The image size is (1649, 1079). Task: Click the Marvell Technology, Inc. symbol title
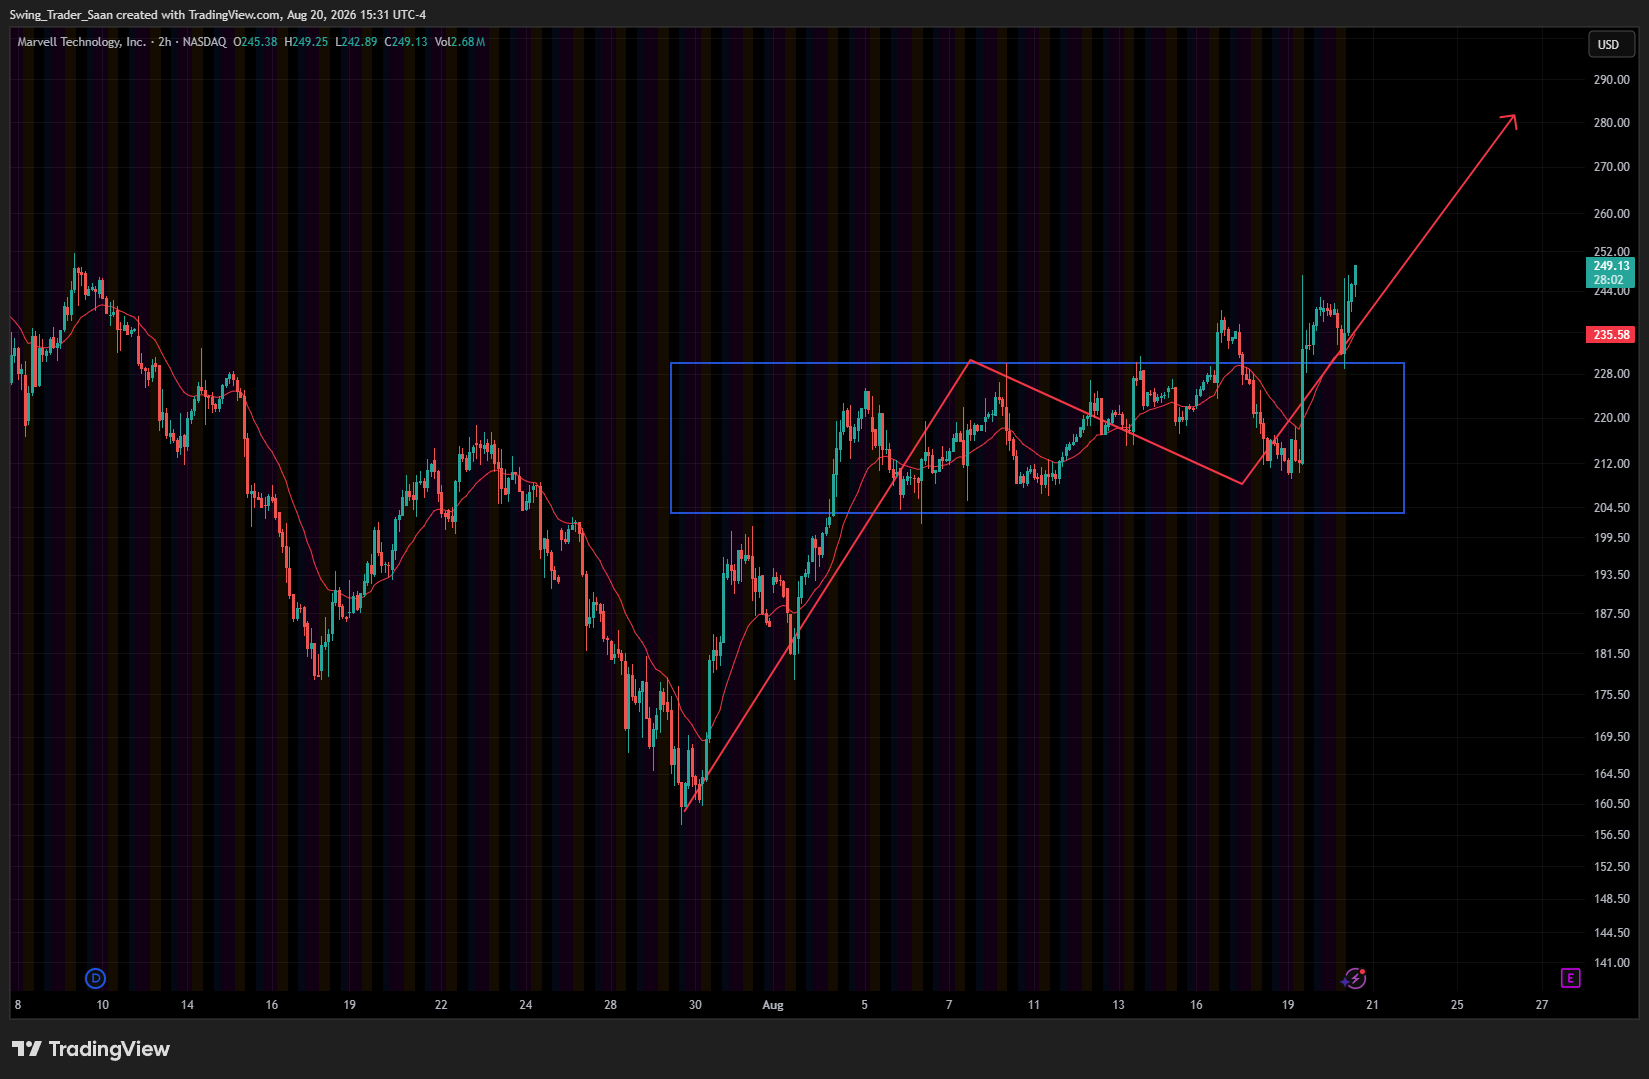81,42
